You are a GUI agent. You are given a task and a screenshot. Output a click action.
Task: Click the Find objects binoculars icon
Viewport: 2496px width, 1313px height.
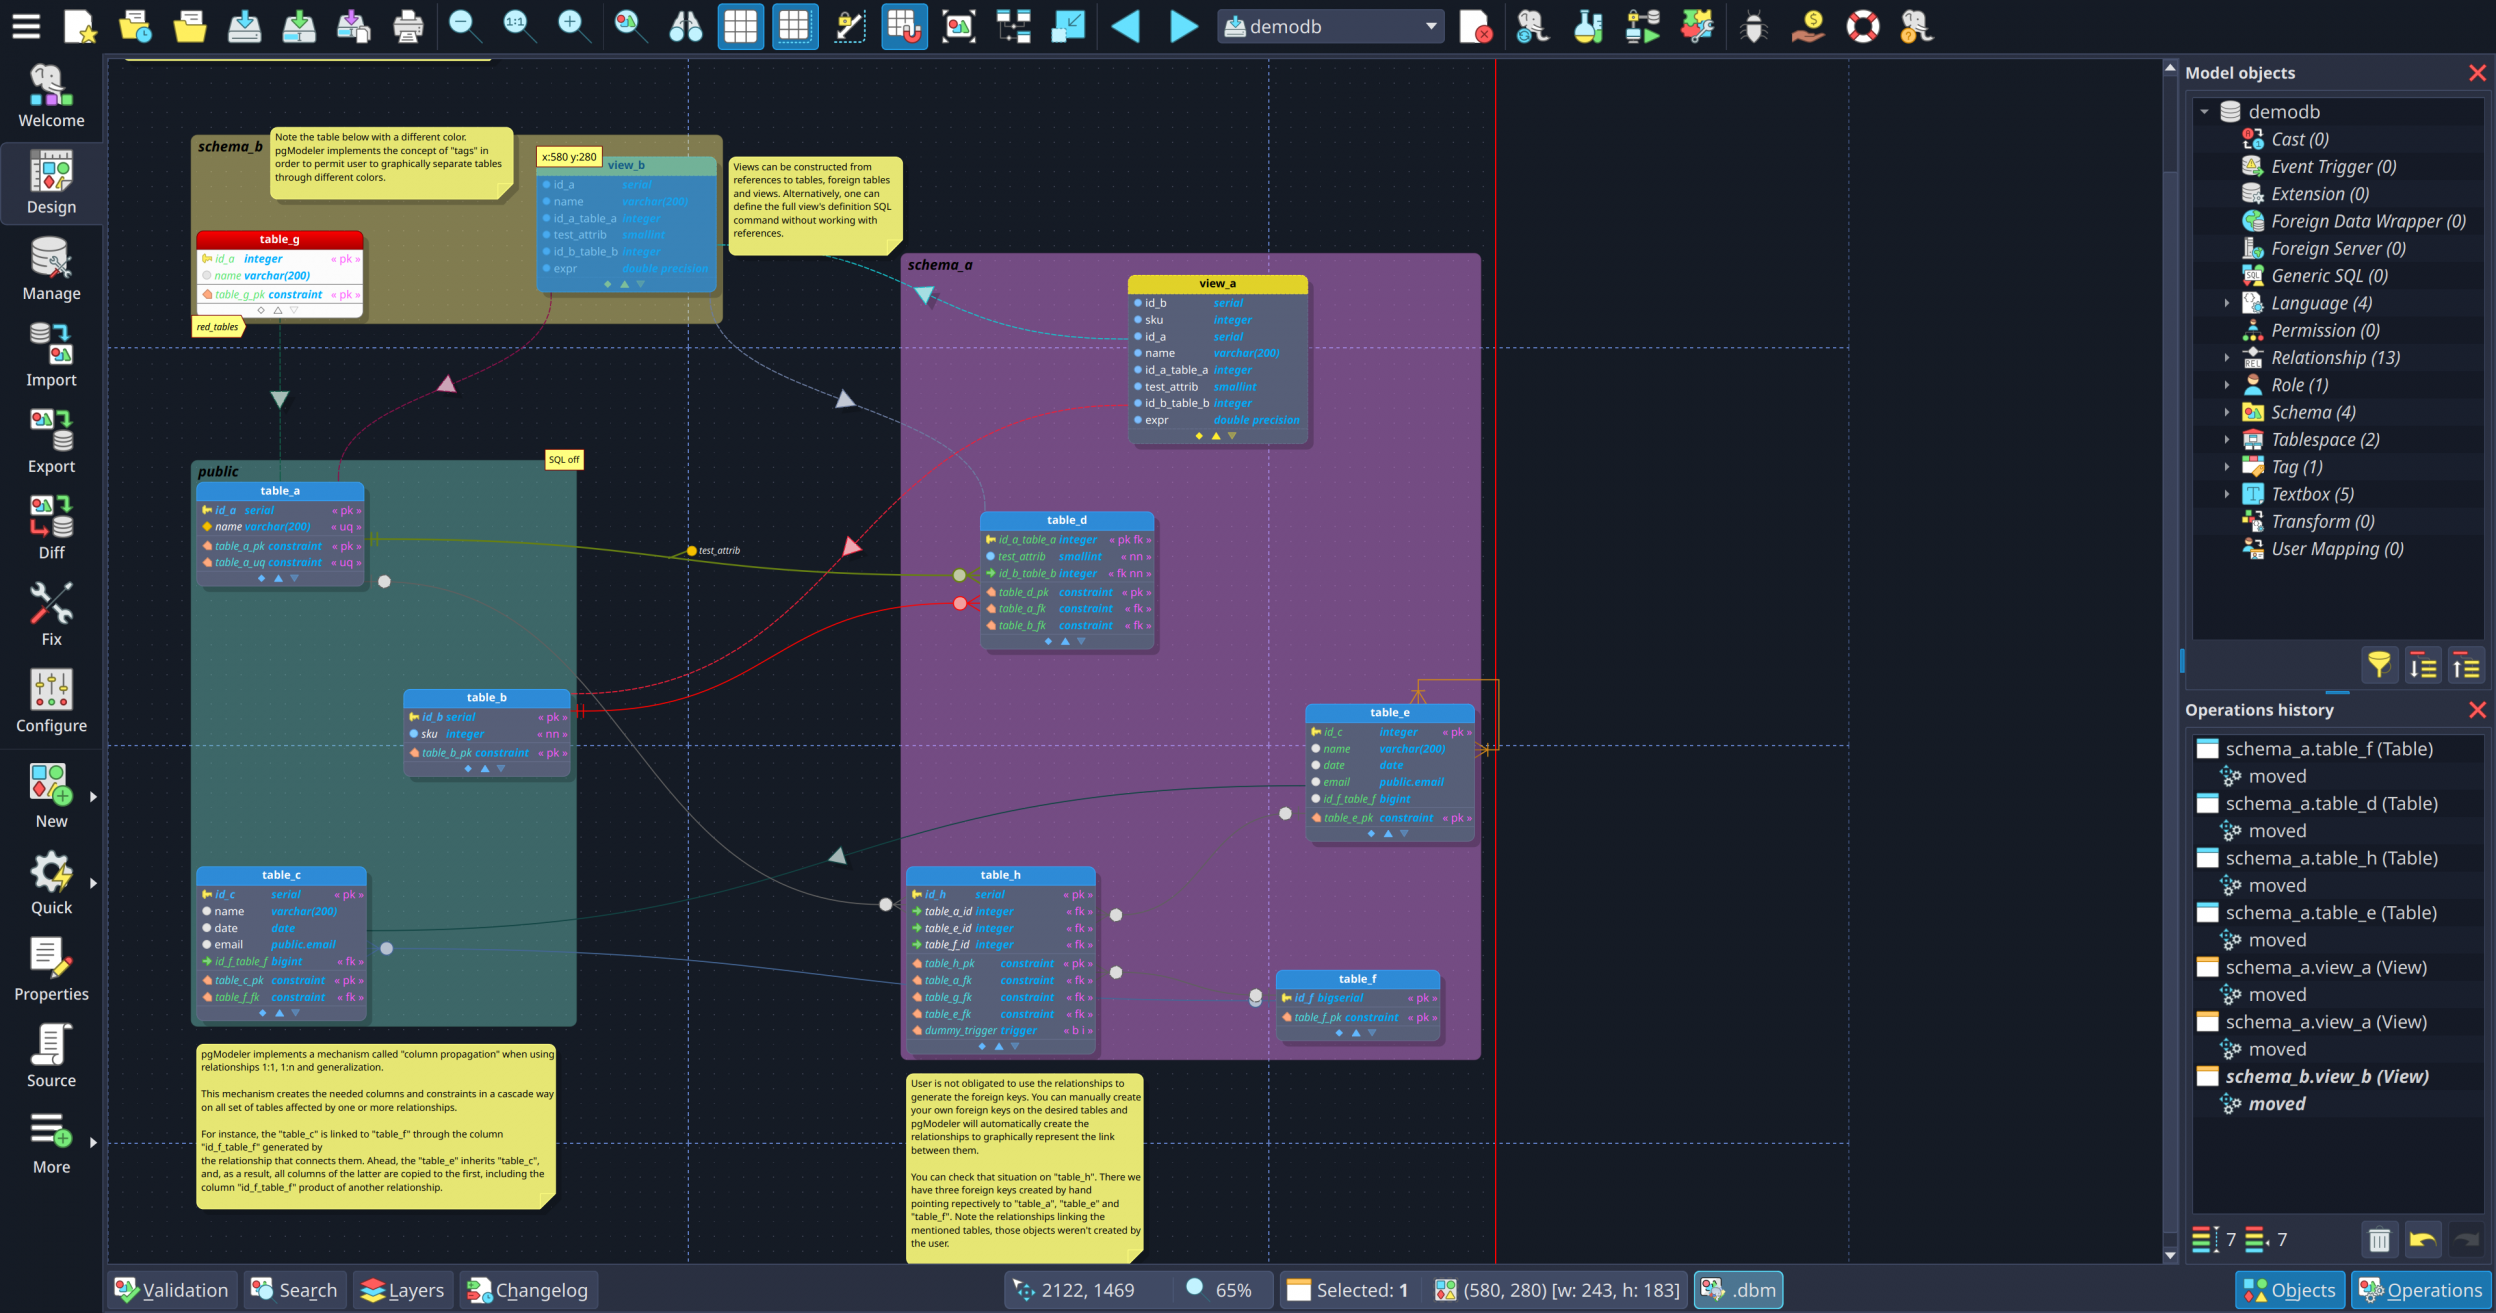pyautogui.click(x=685, y=27)
